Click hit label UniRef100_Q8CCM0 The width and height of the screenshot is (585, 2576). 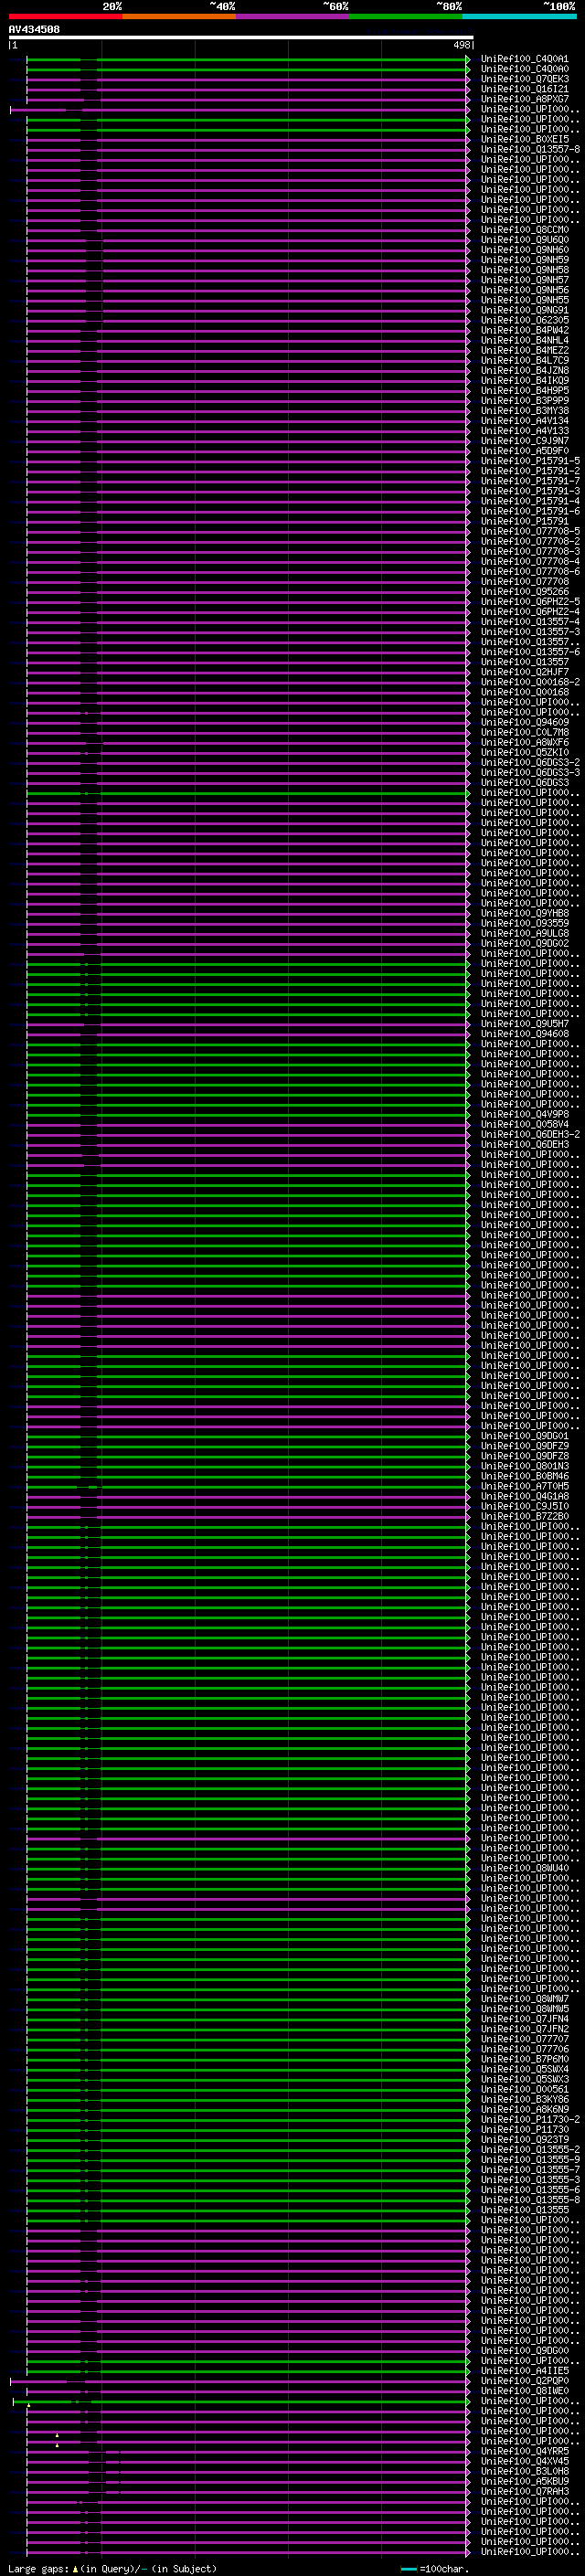(x=525, y=230)
